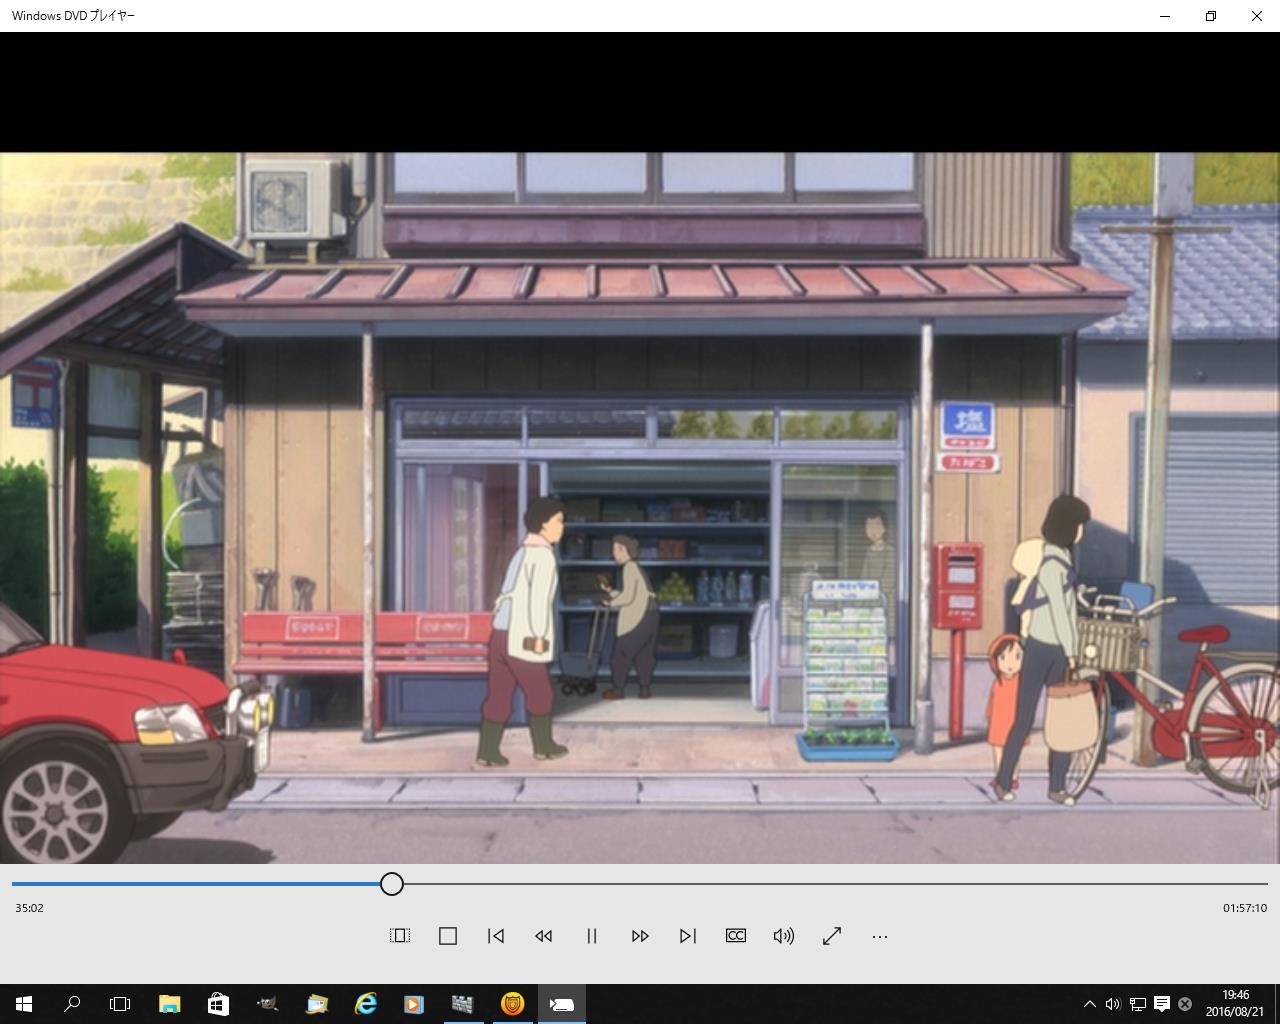1280x1024 pixels.
Task: Open network status in system tray
Action: 1138,1004
